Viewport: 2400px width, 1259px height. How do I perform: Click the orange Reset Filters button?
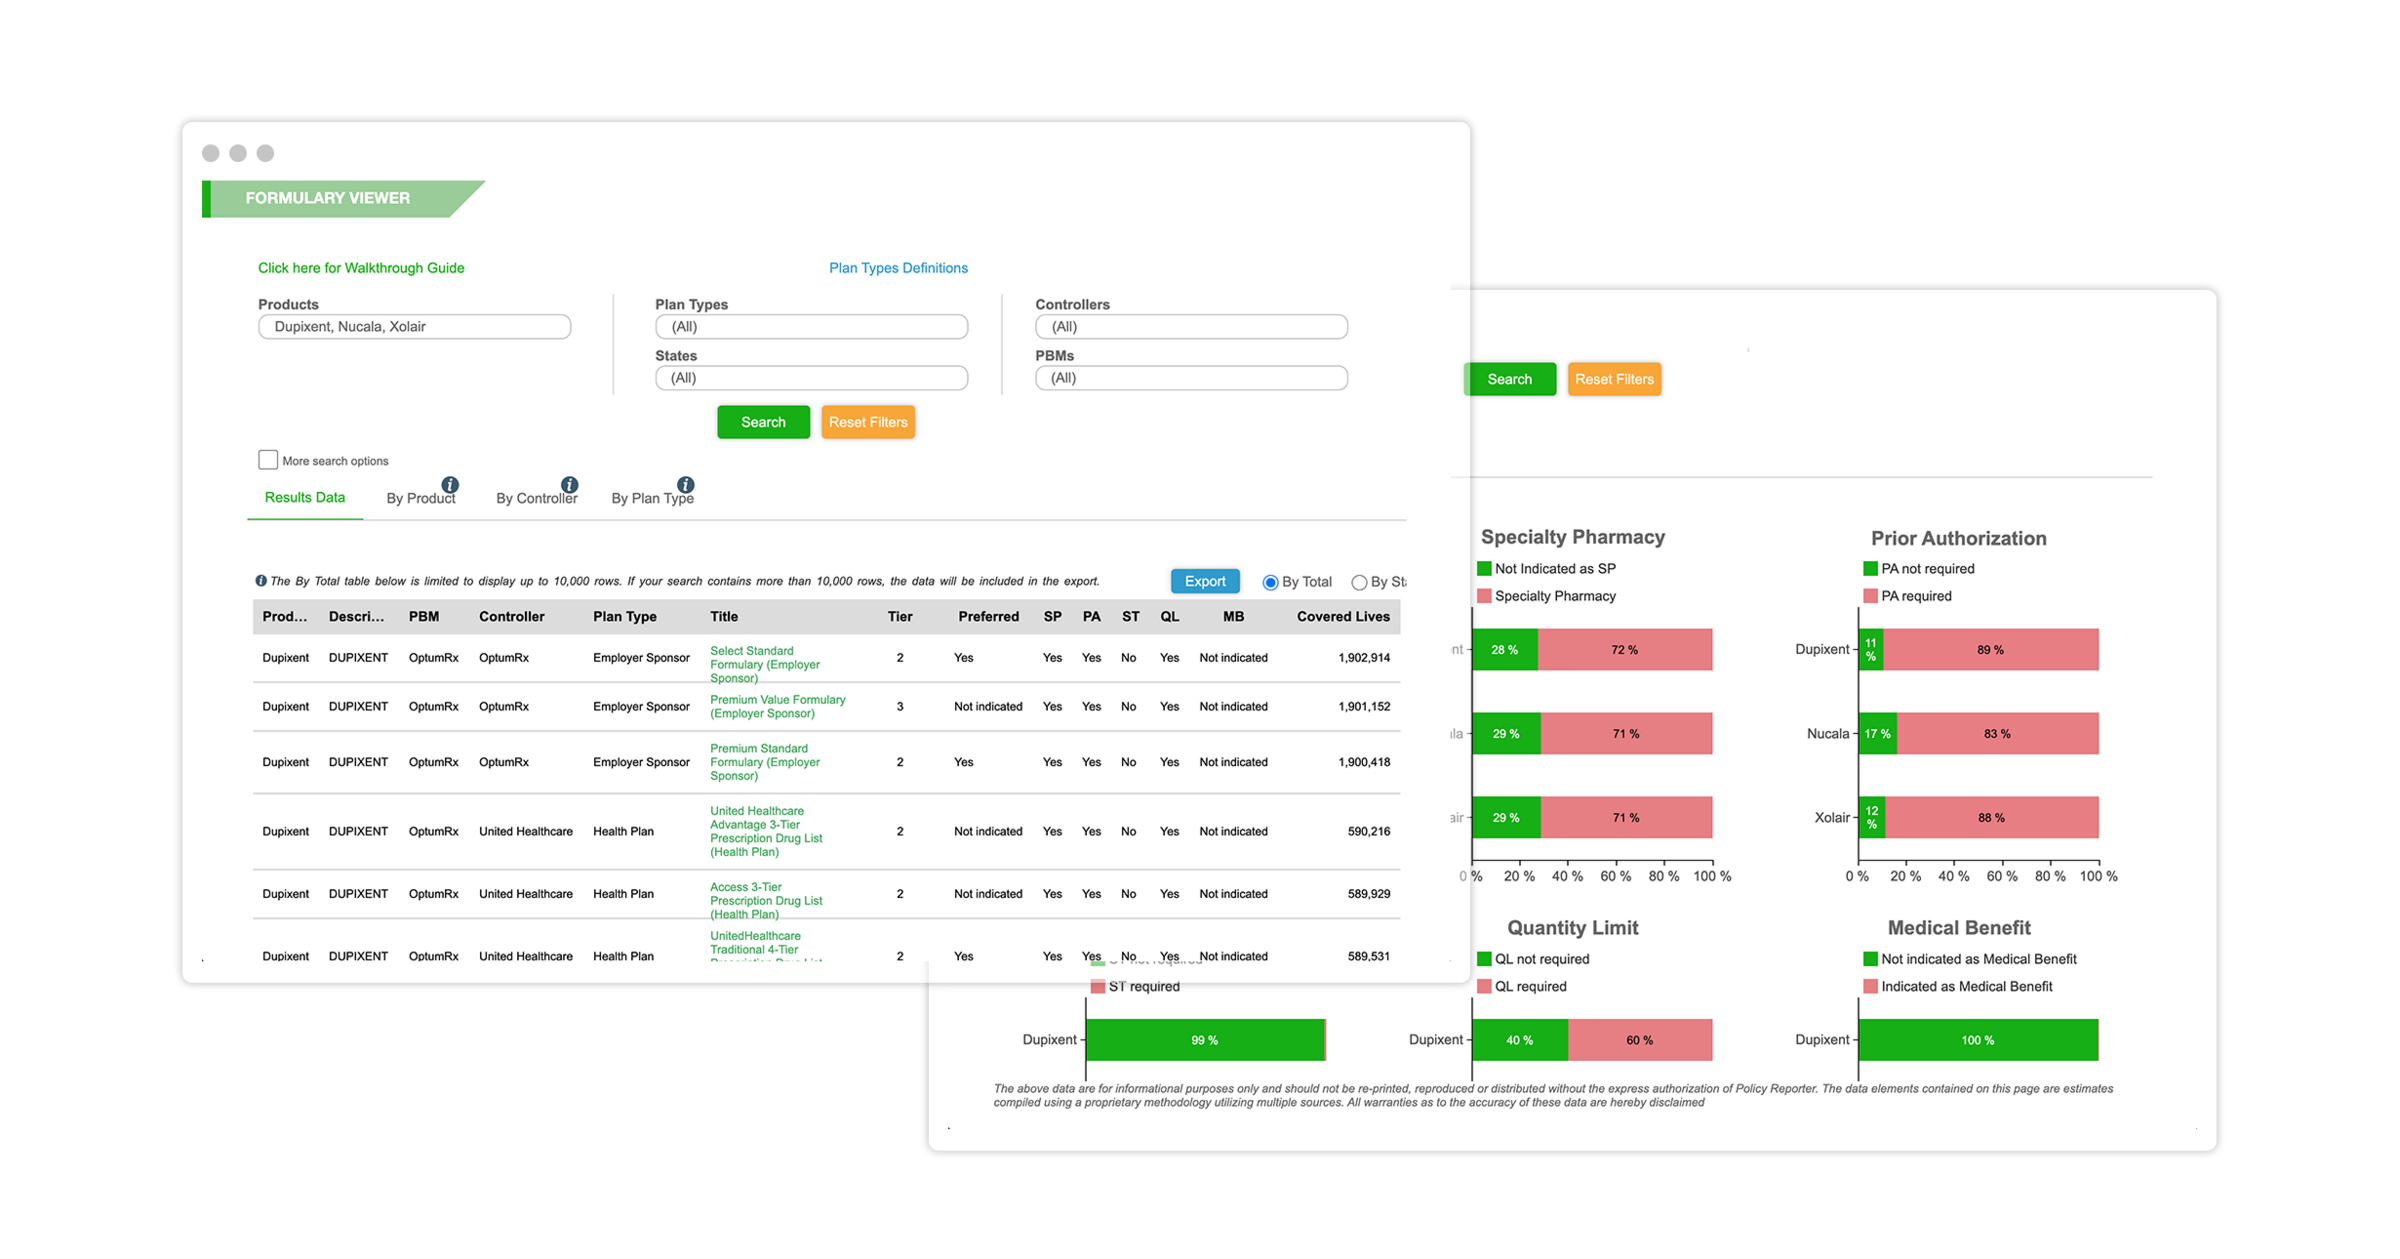[x=867, y=421]
